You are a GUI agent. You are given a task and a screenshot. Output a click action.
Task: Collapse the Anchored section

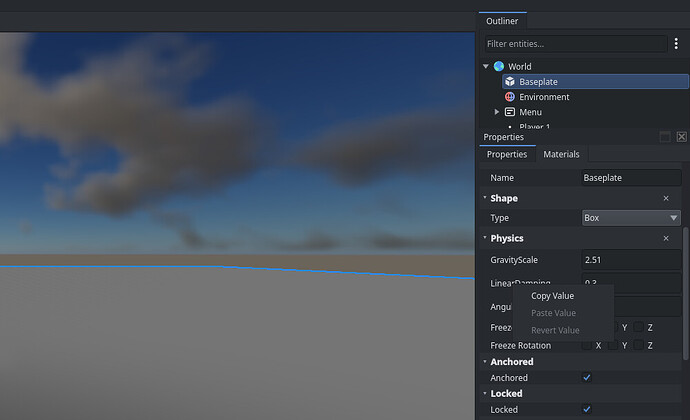click(x=485, y=361)
